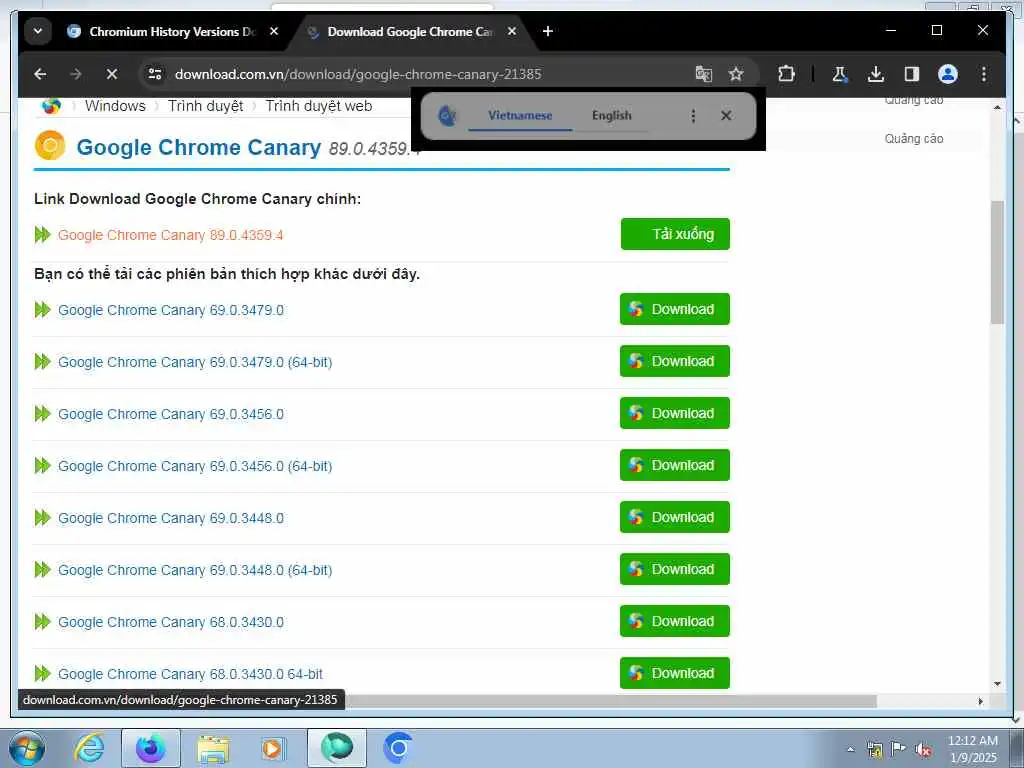
Task: Open the Windows breadcrumb link
Action: (115, 106)
